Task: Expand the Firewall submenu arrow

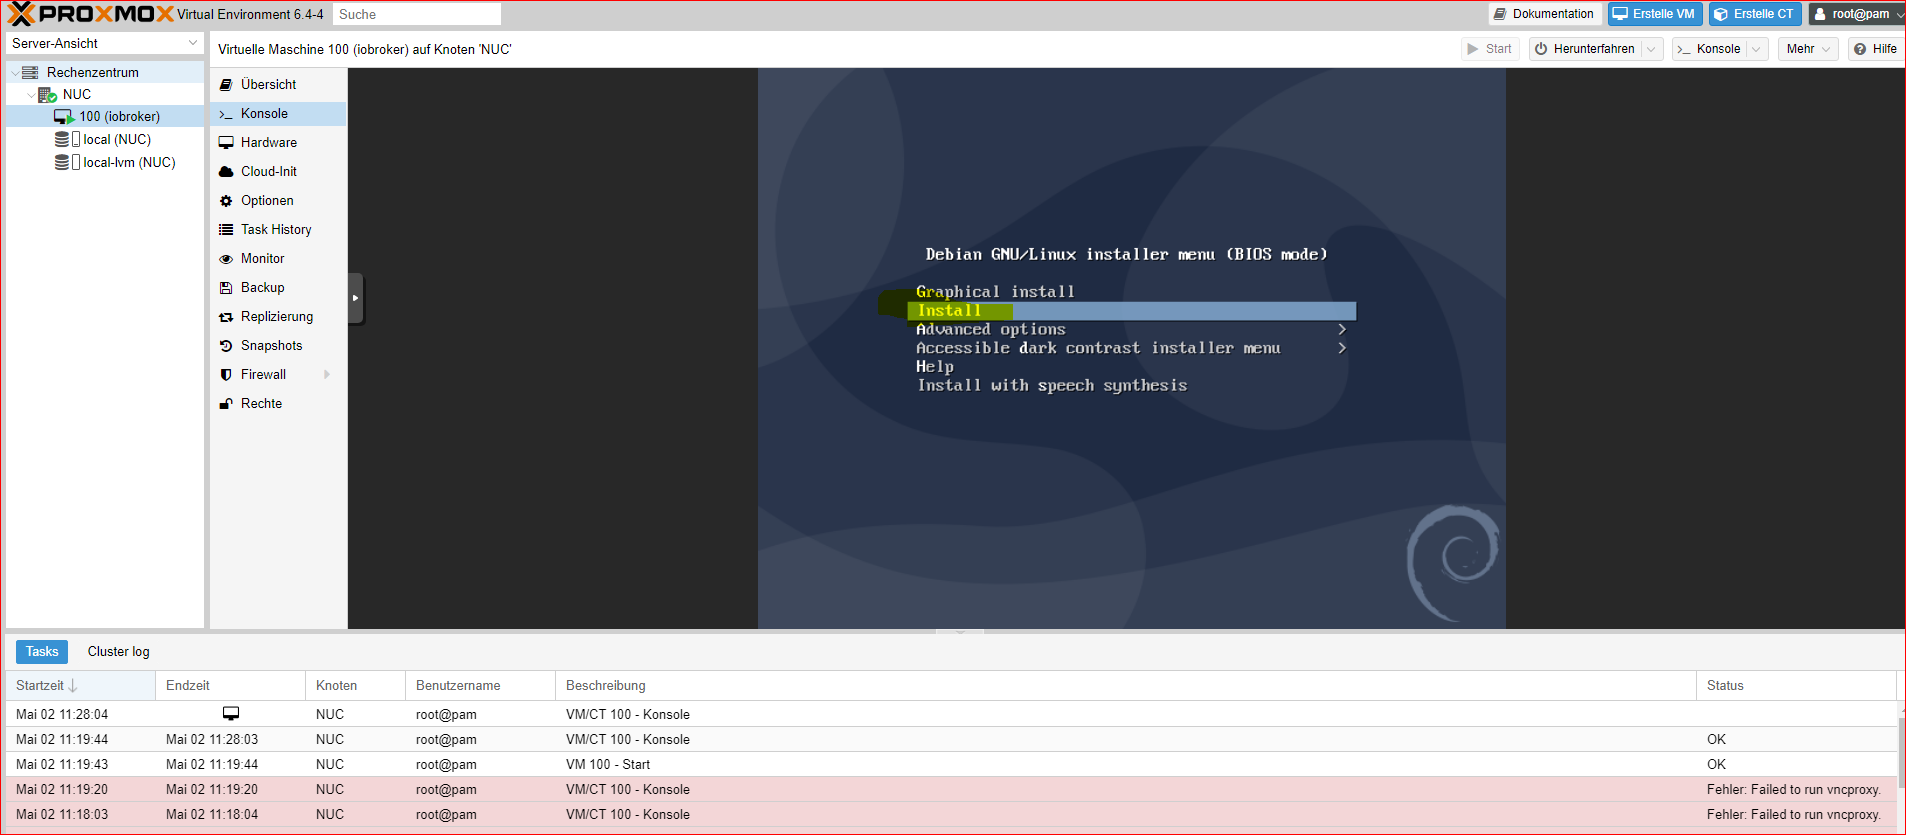Action: coord(326,375)
